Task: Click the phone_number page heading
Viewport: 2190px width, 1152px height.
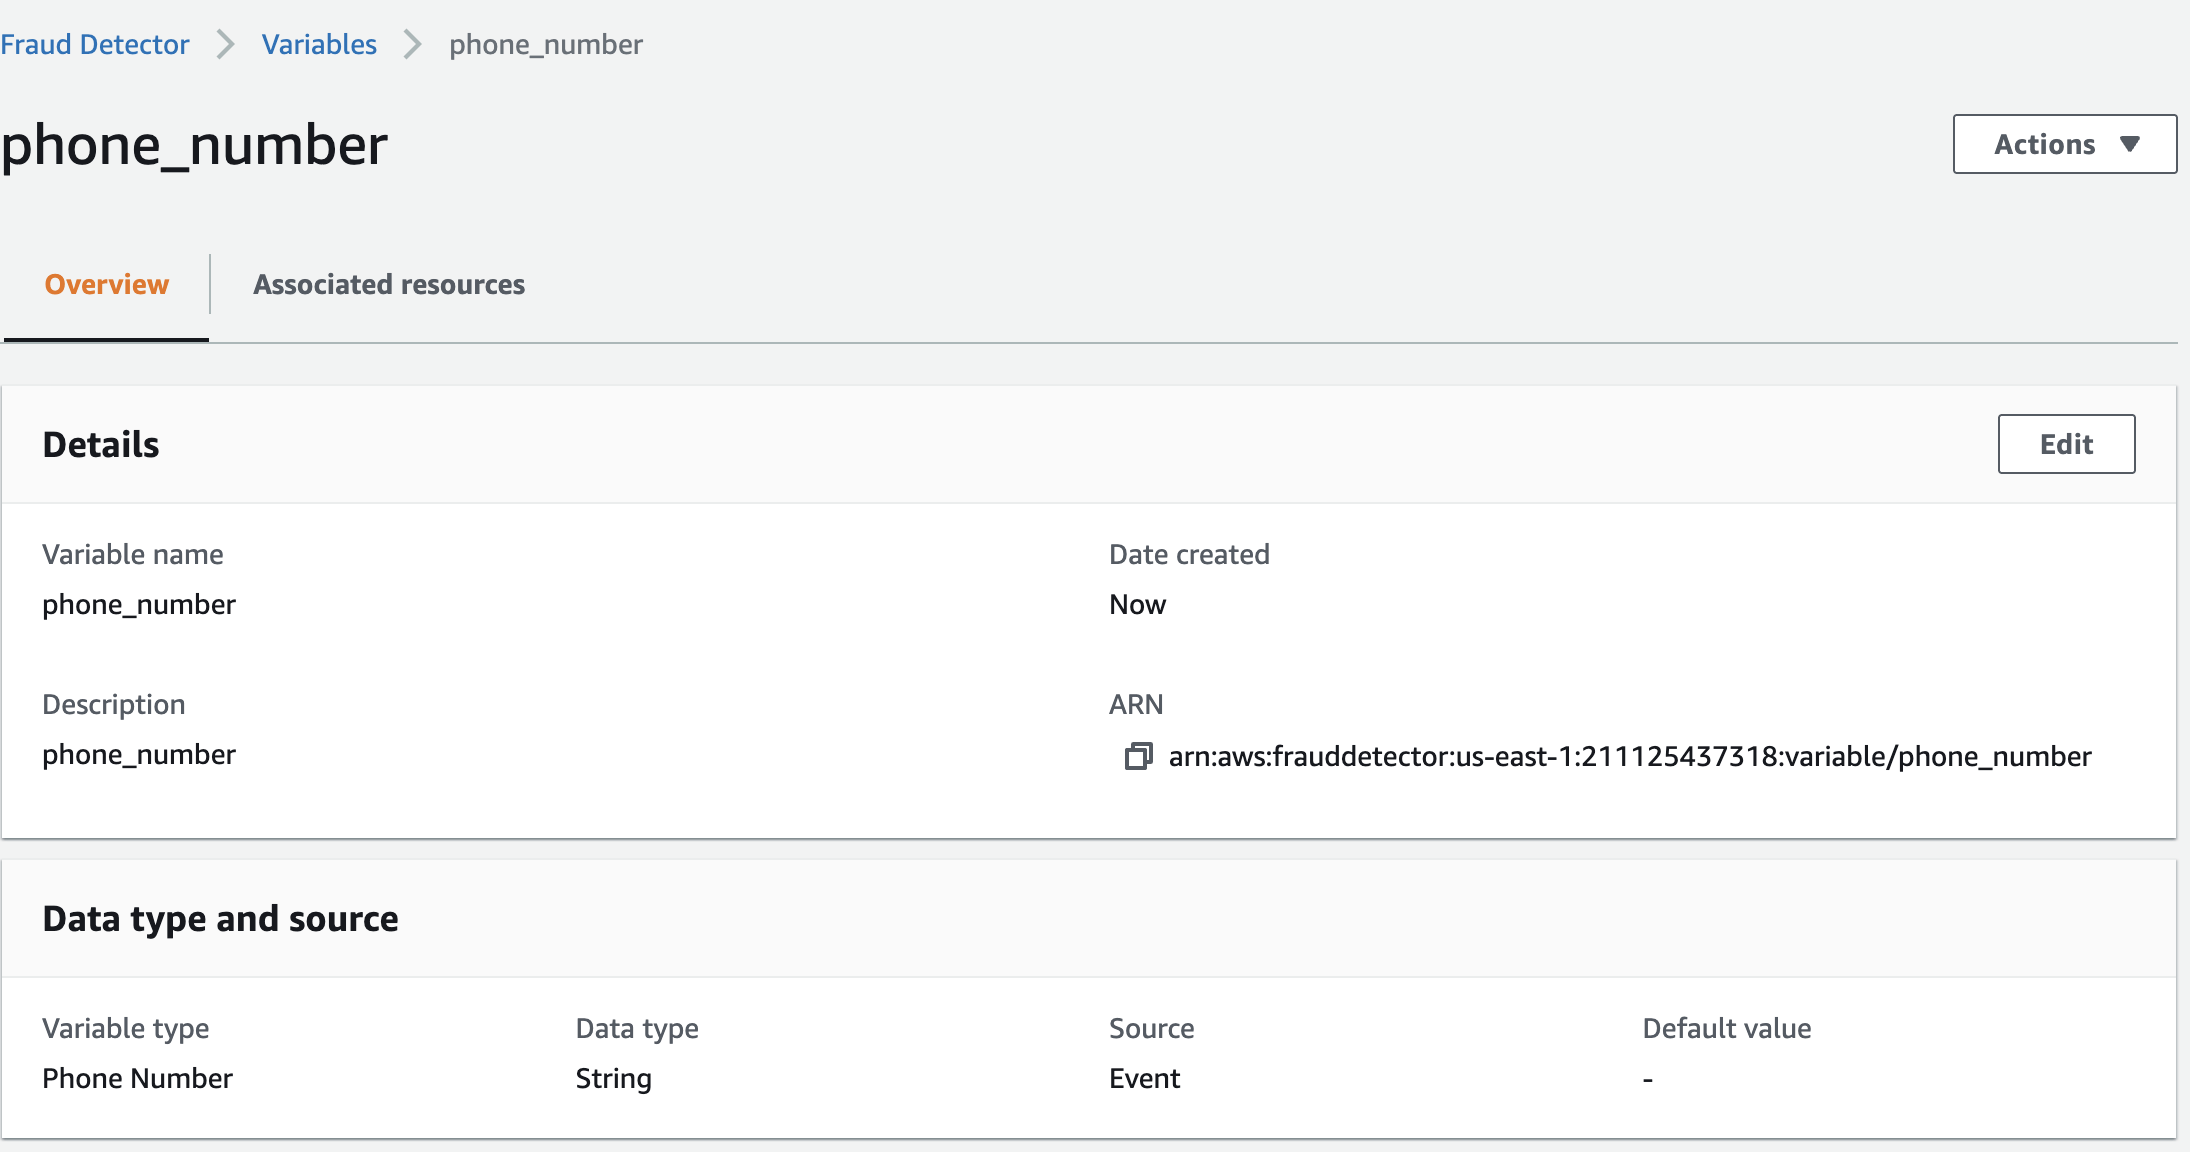Action: tap(194, 145)
